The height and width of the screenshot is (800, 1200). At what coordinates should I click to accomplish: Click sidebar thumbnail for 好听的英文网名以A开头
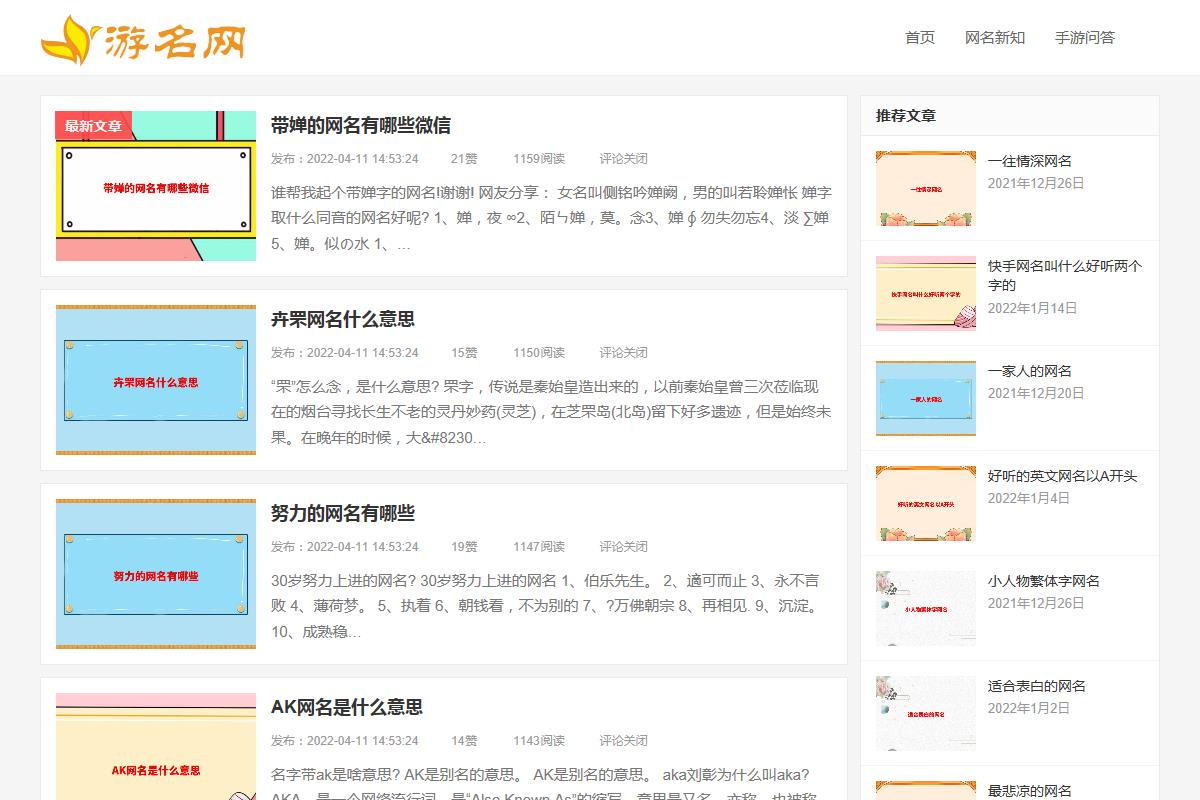coord(926,503)
